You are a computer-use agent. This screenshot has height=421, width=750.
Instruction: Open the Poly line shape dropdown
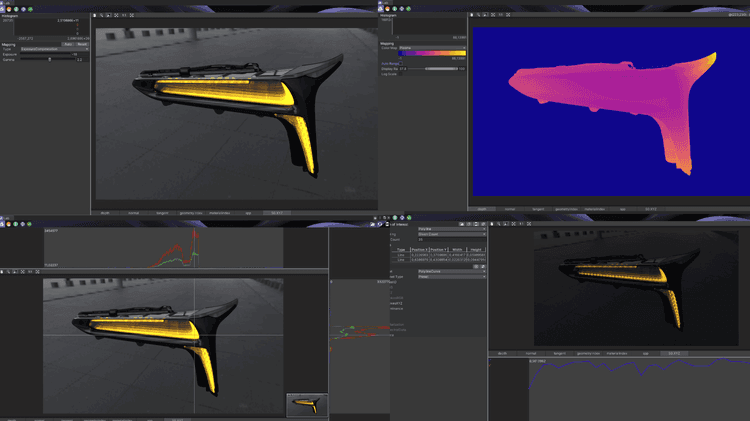point(452,229)
